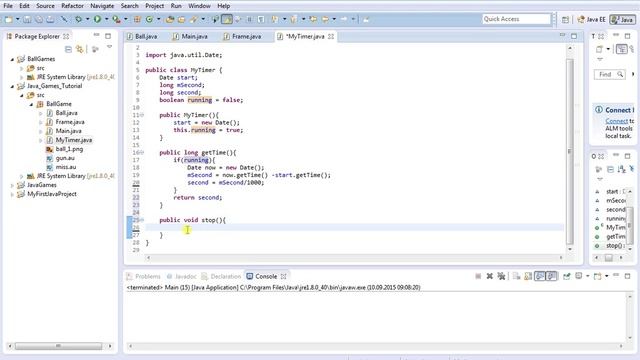Expand the MyFirstJavaProject node
640x360 pixels.
point(12,194)
